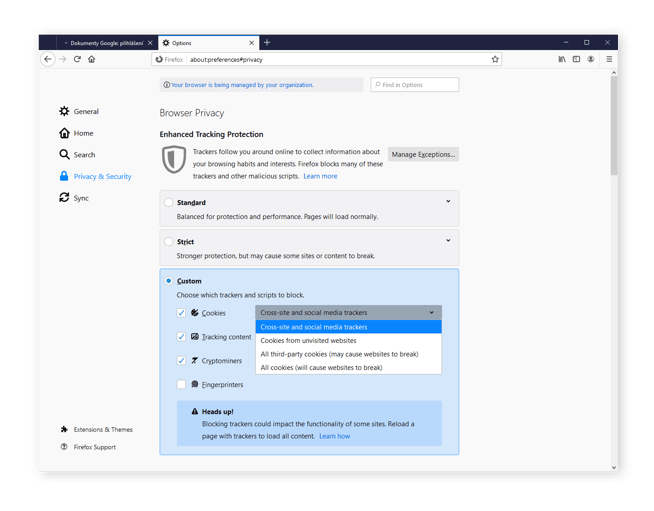Open a new tab with plus button
Image resolution: width=654 pixels, height=511 pixels.
tap(267, 43)
